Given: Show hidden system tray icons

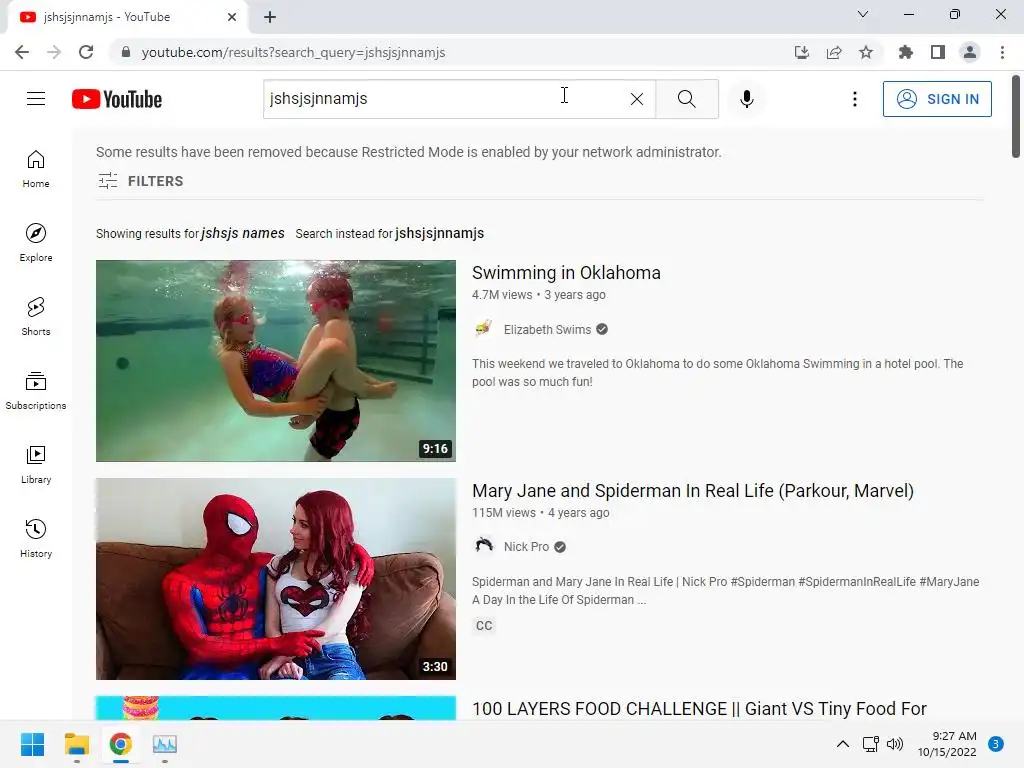Looking at the screenshot, I should click(843, 744).
